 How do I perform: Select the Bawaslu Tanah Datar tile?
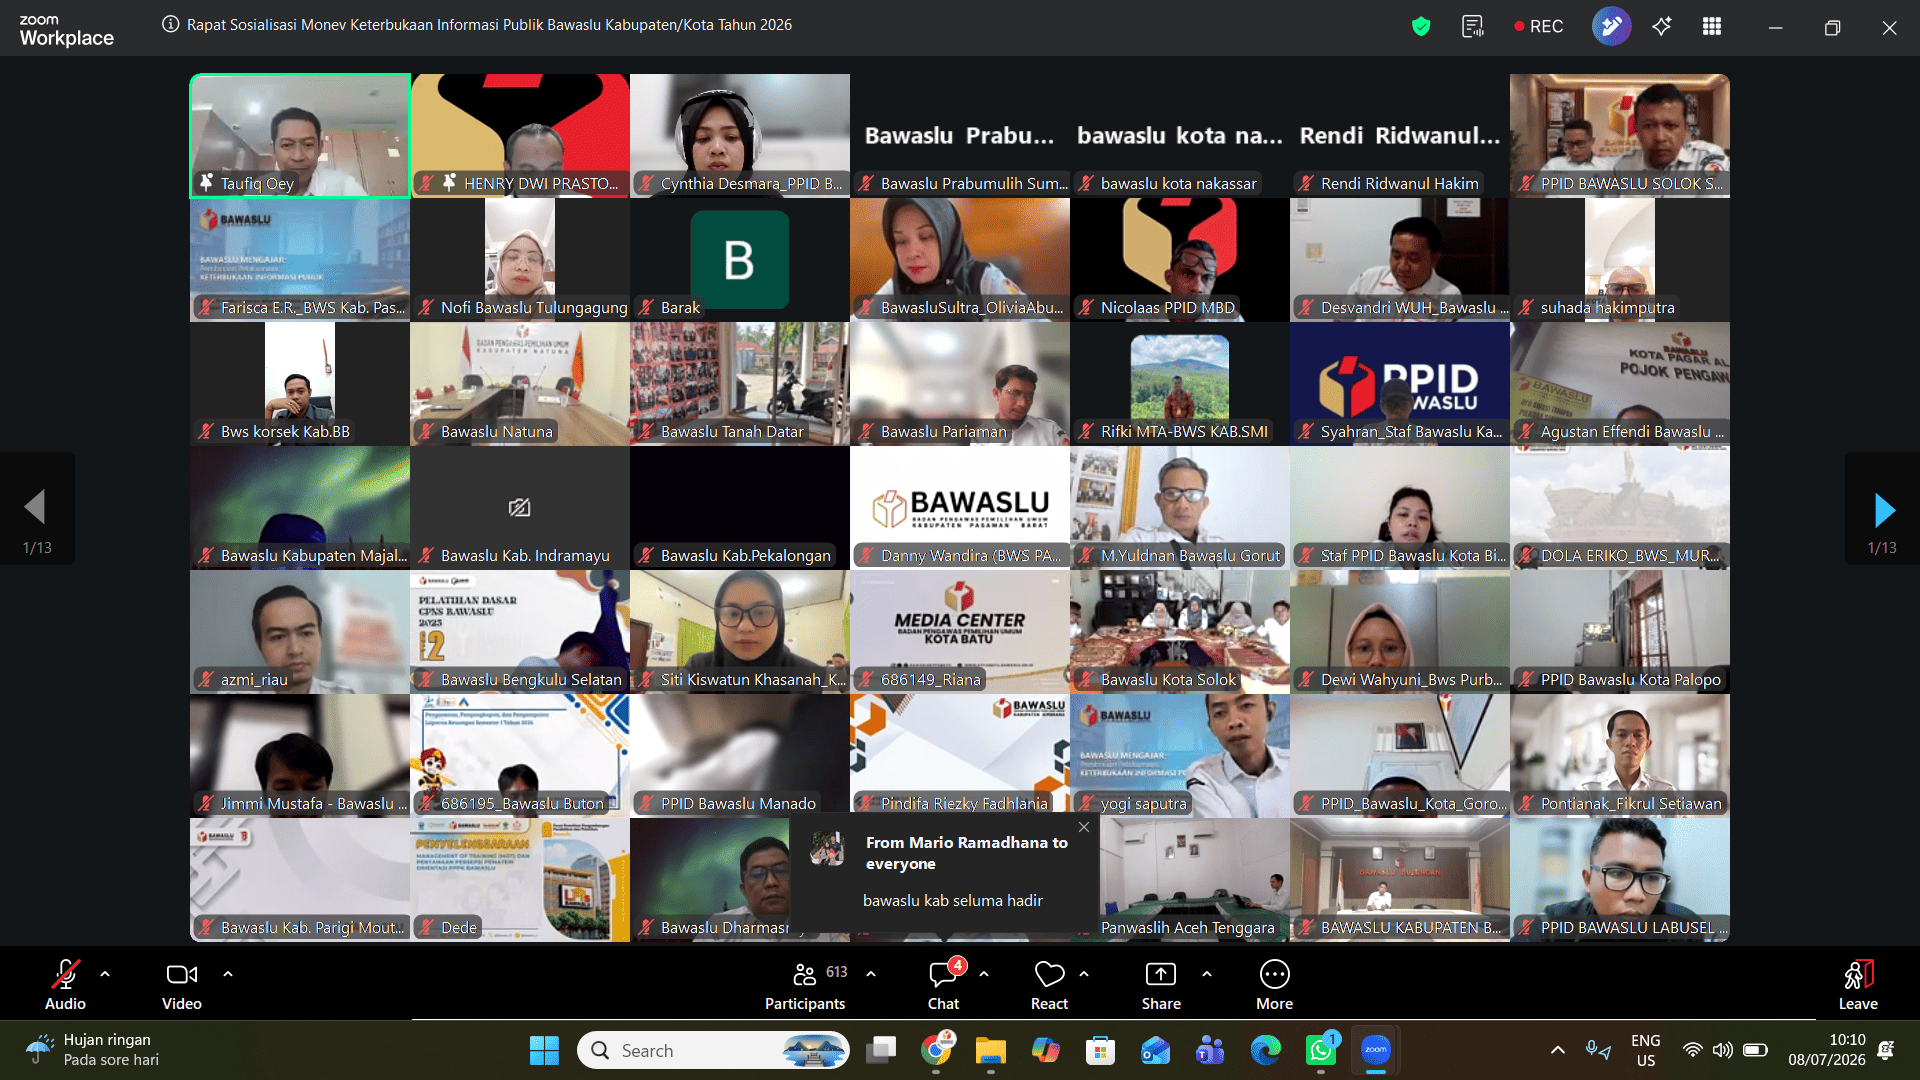(x=740, y=384)
